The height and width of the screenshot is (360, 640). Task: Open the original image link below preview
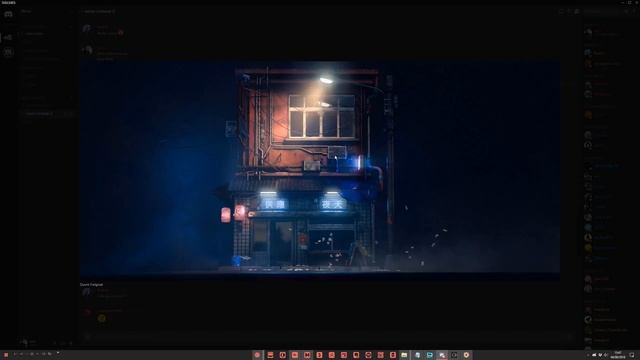click(x=91, y=284)
